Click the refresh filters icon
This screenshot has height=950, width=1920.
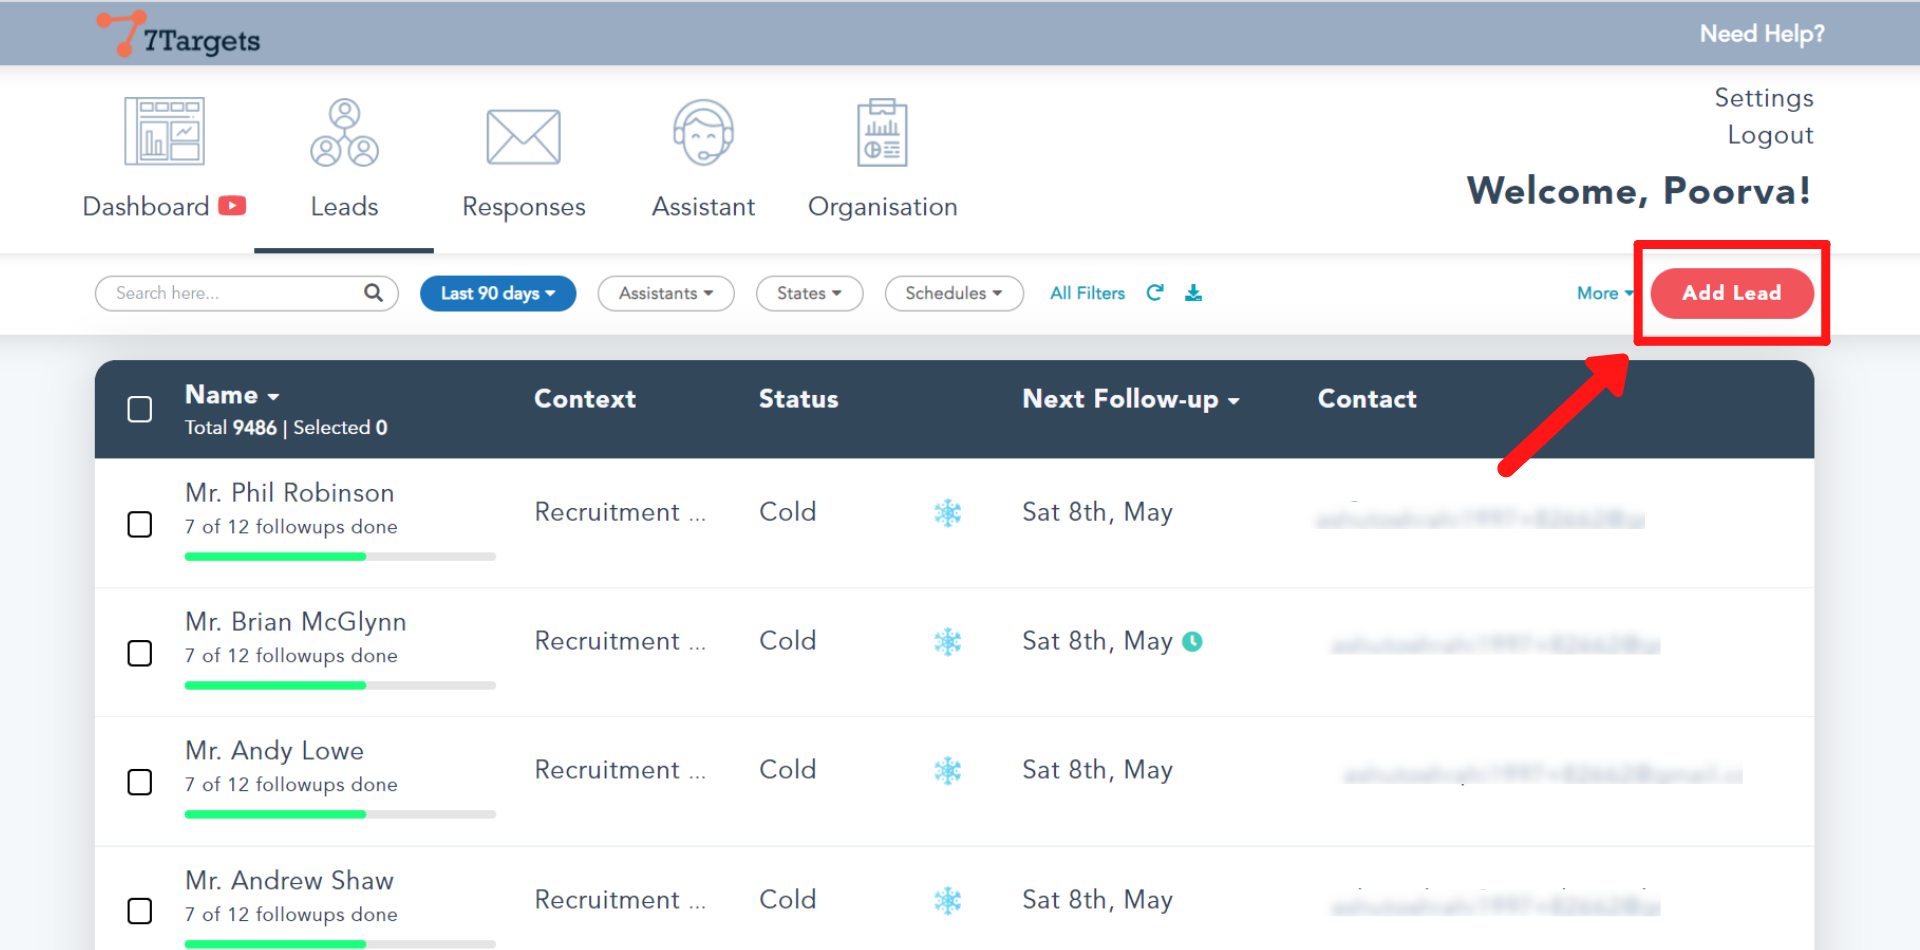click(1155, 293)
